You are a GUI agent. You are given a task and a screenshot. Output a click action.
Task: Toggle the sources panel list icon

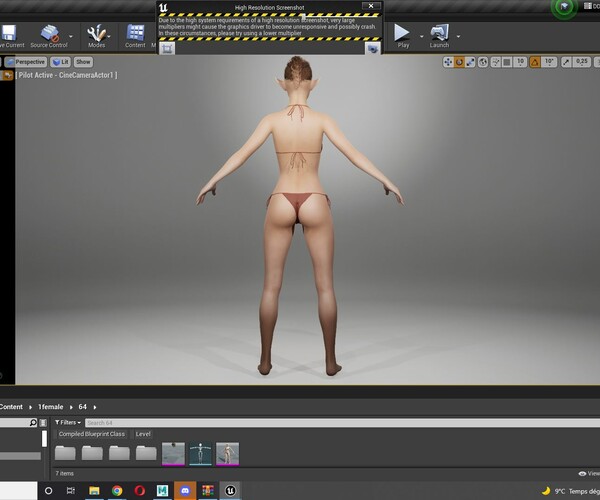[43, 423]
